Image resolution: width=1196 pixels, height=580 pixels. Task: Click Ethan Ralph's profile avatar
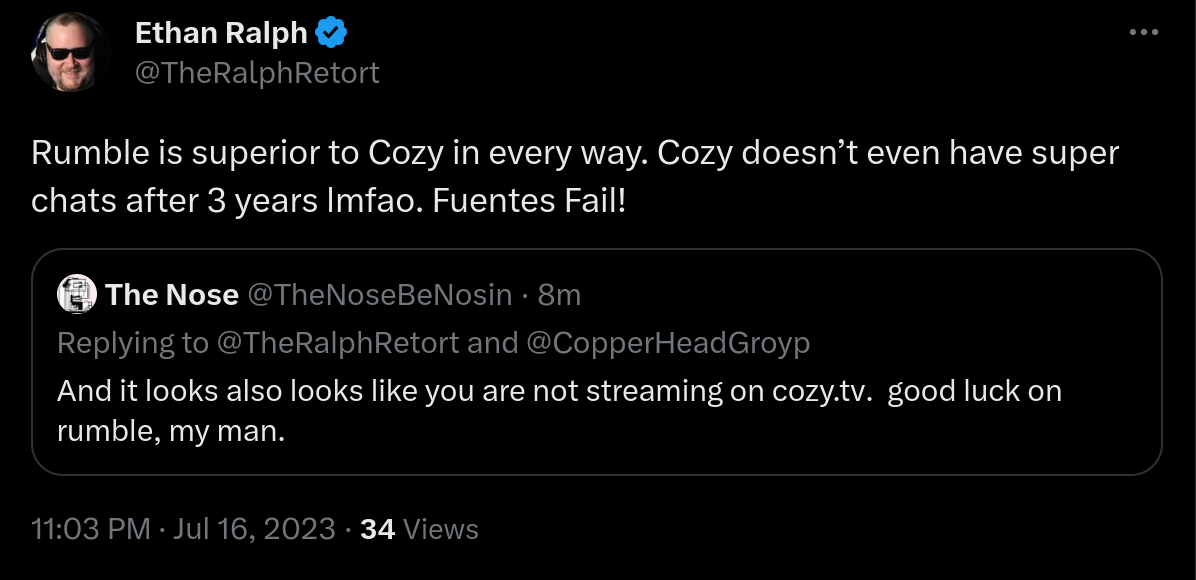pos(70,53)
